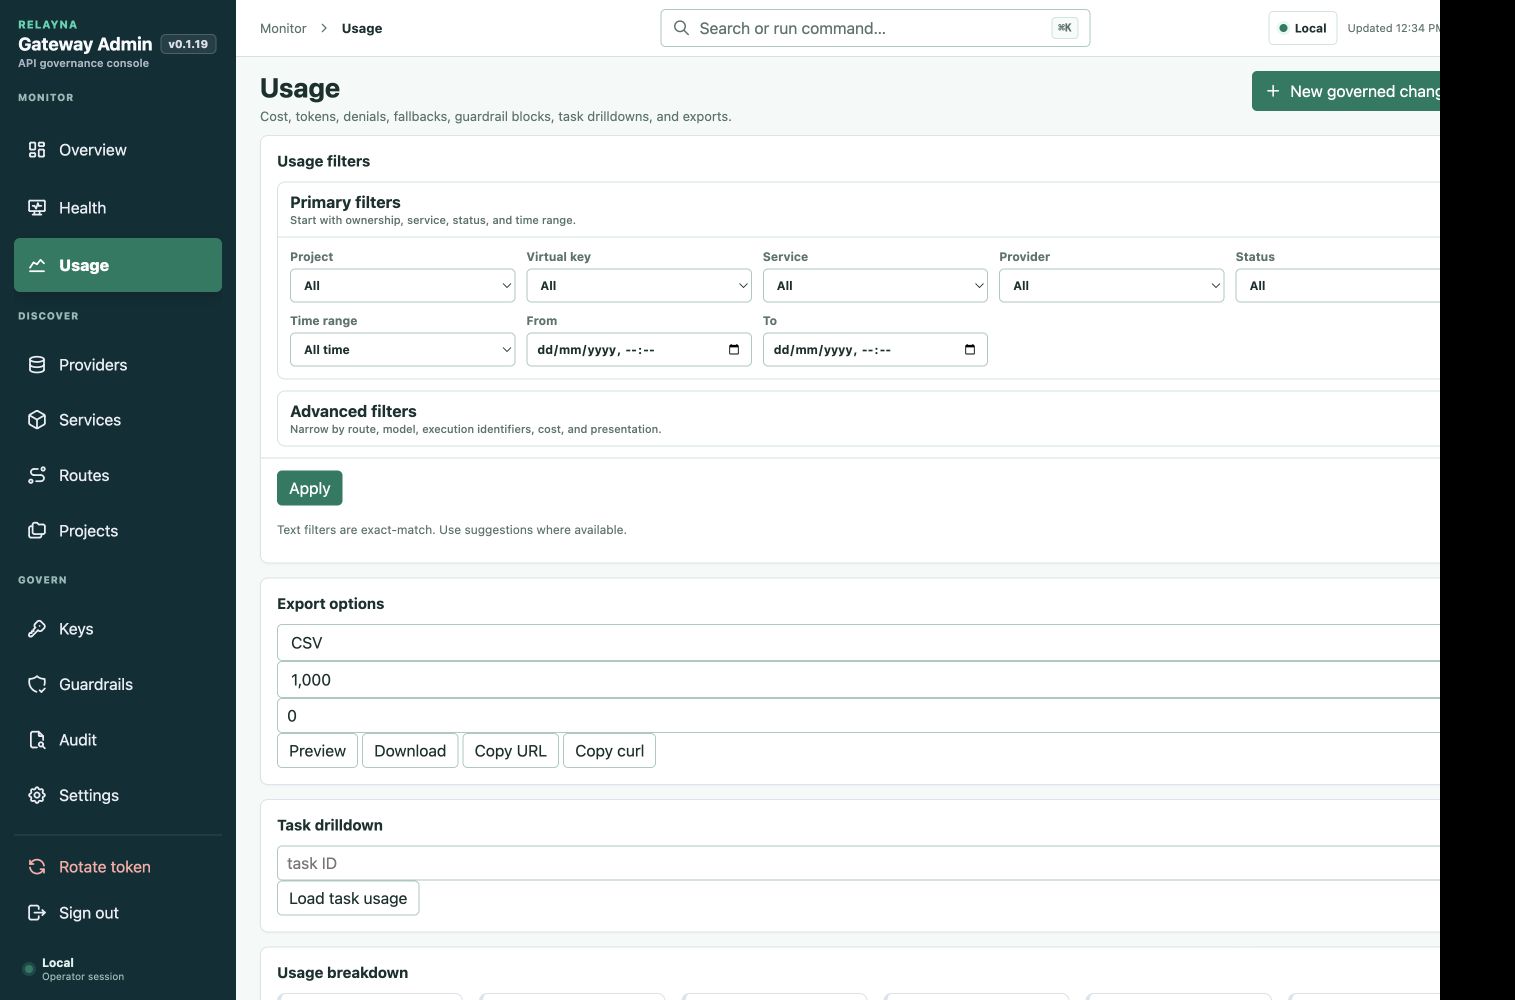Click the breadcrumb chevron separator
The height and width of the screenshot is (1000, 1515).
[x=324, y=28]
